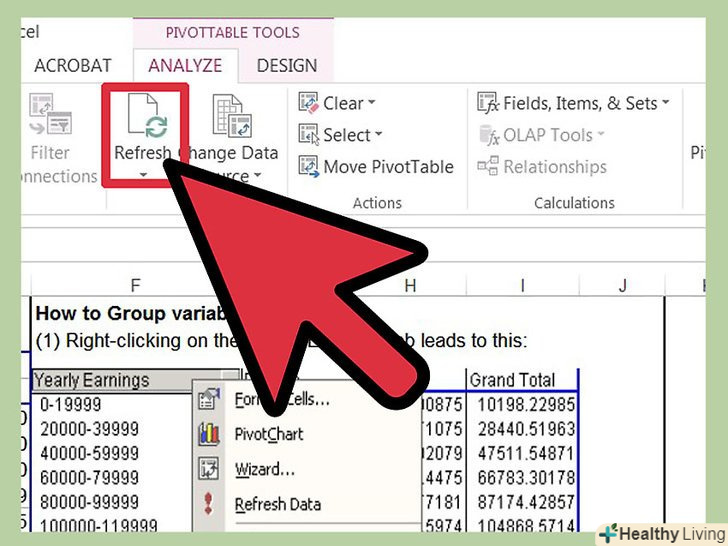Open the ACROBAT ribbon tab
Screen dimensions: 728x546
73,65
